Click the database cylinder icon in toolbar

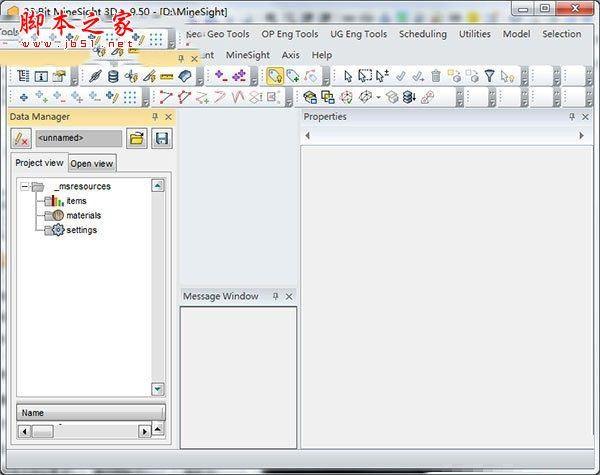(113, 76)
